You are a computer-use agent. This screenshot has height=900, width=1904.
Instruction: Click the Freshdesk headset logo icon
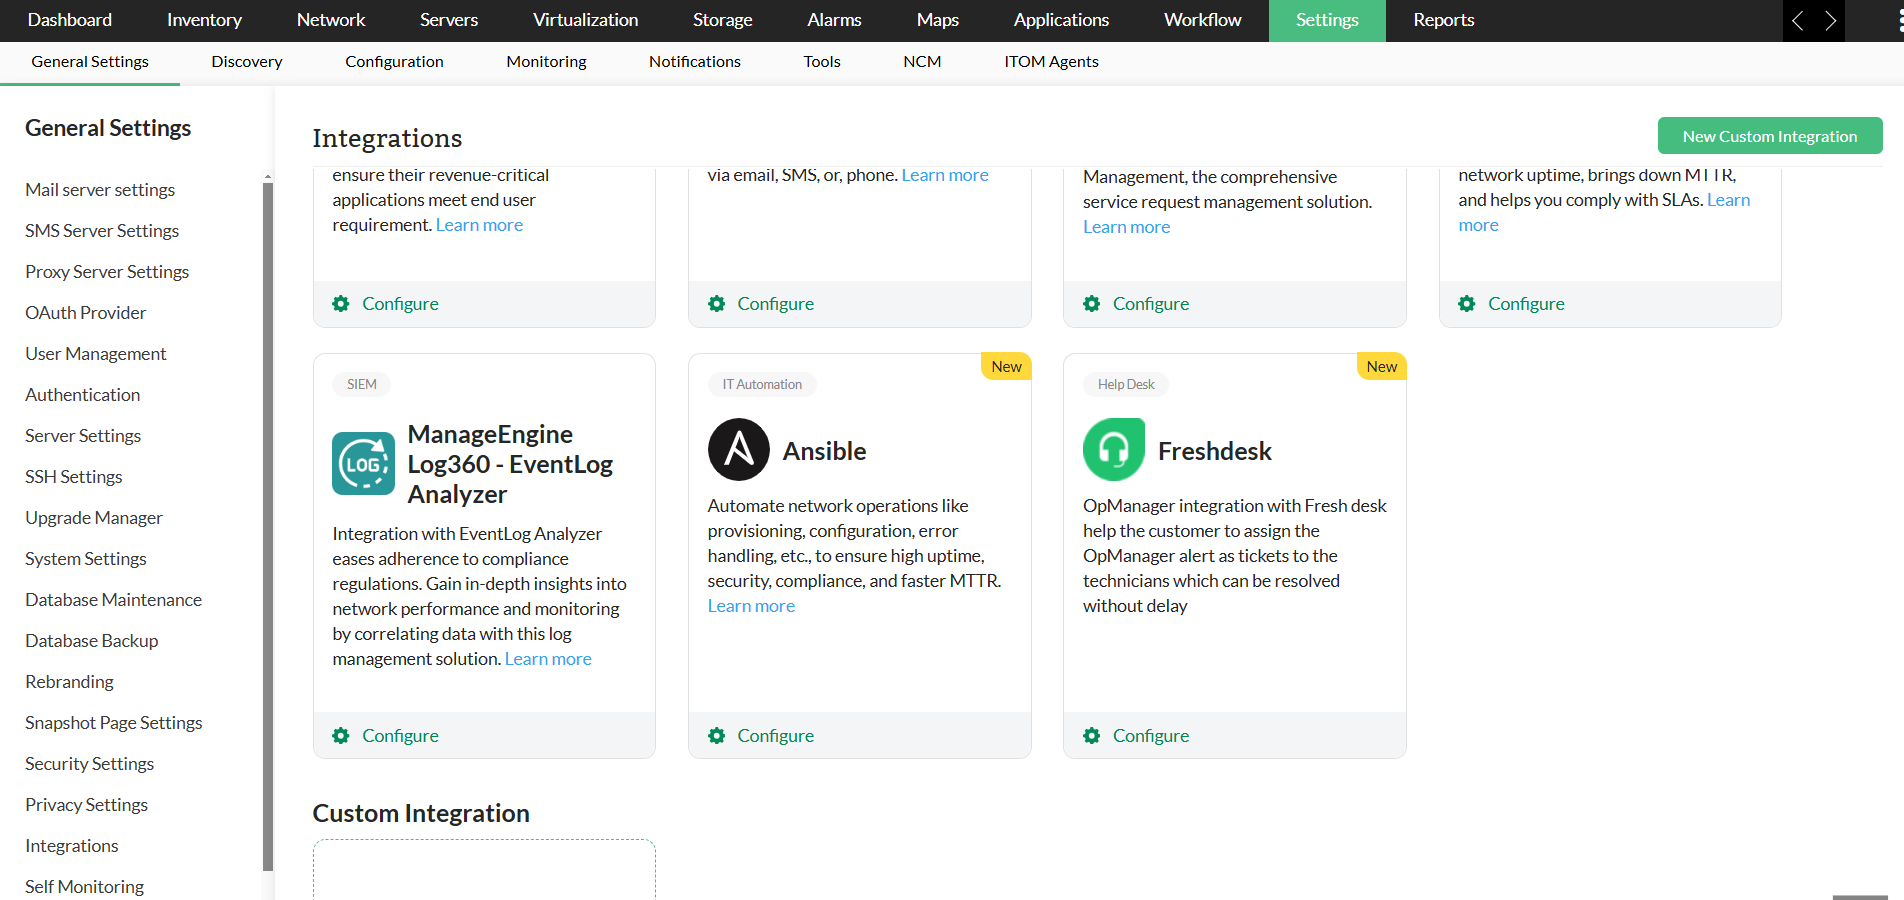pos(1113,450)
